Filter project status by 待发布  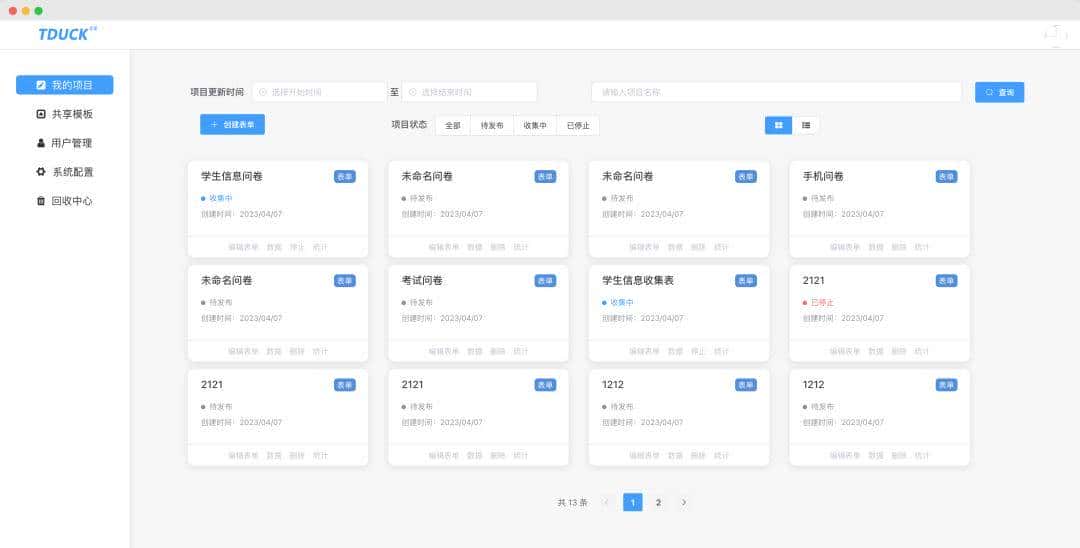pyautogui.click(x=492, y=125)
